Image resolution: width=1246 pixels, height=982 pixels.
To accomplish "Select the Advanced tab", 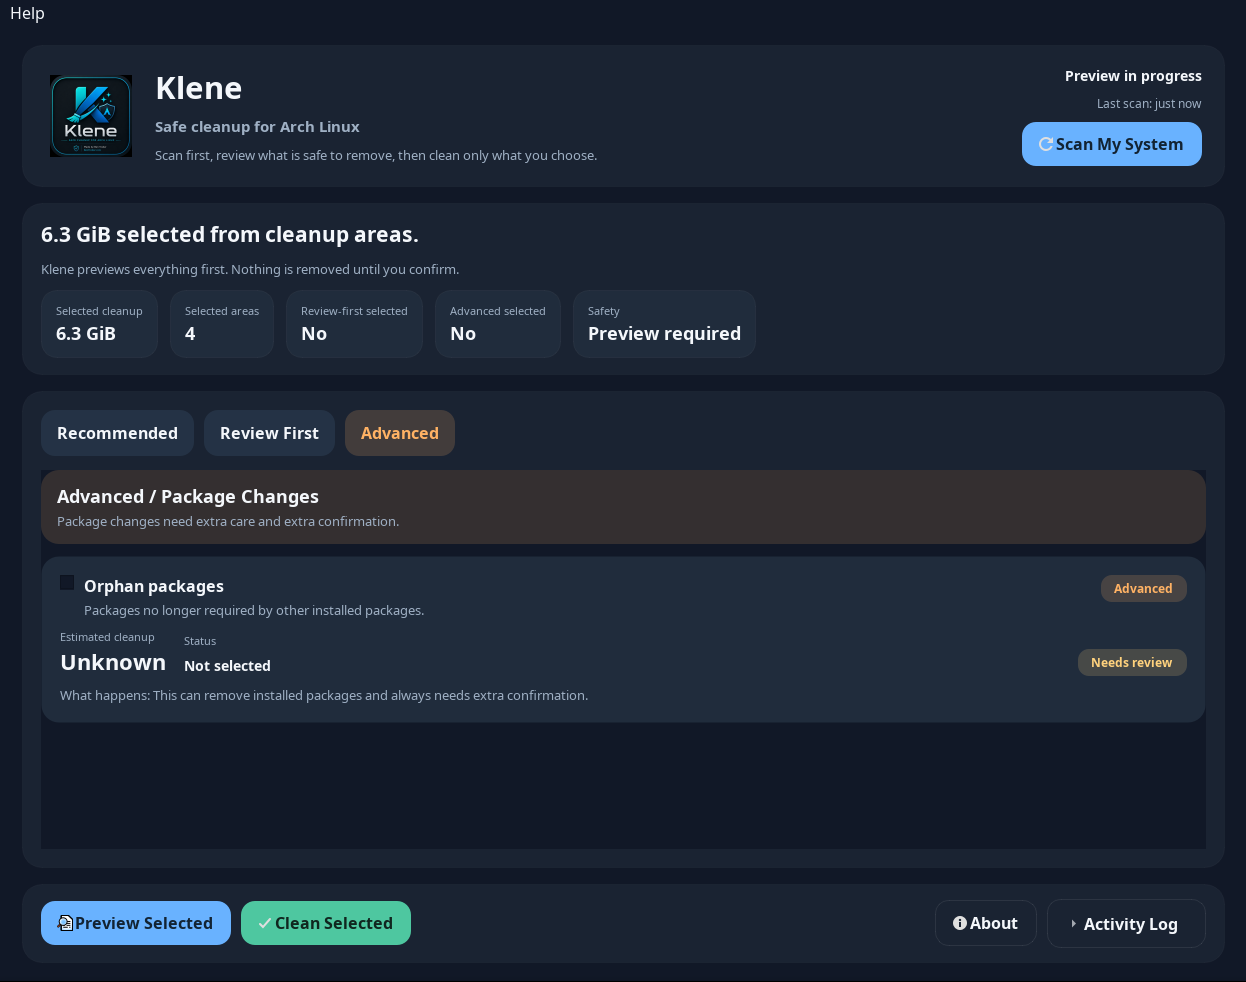I will point(400,433).
